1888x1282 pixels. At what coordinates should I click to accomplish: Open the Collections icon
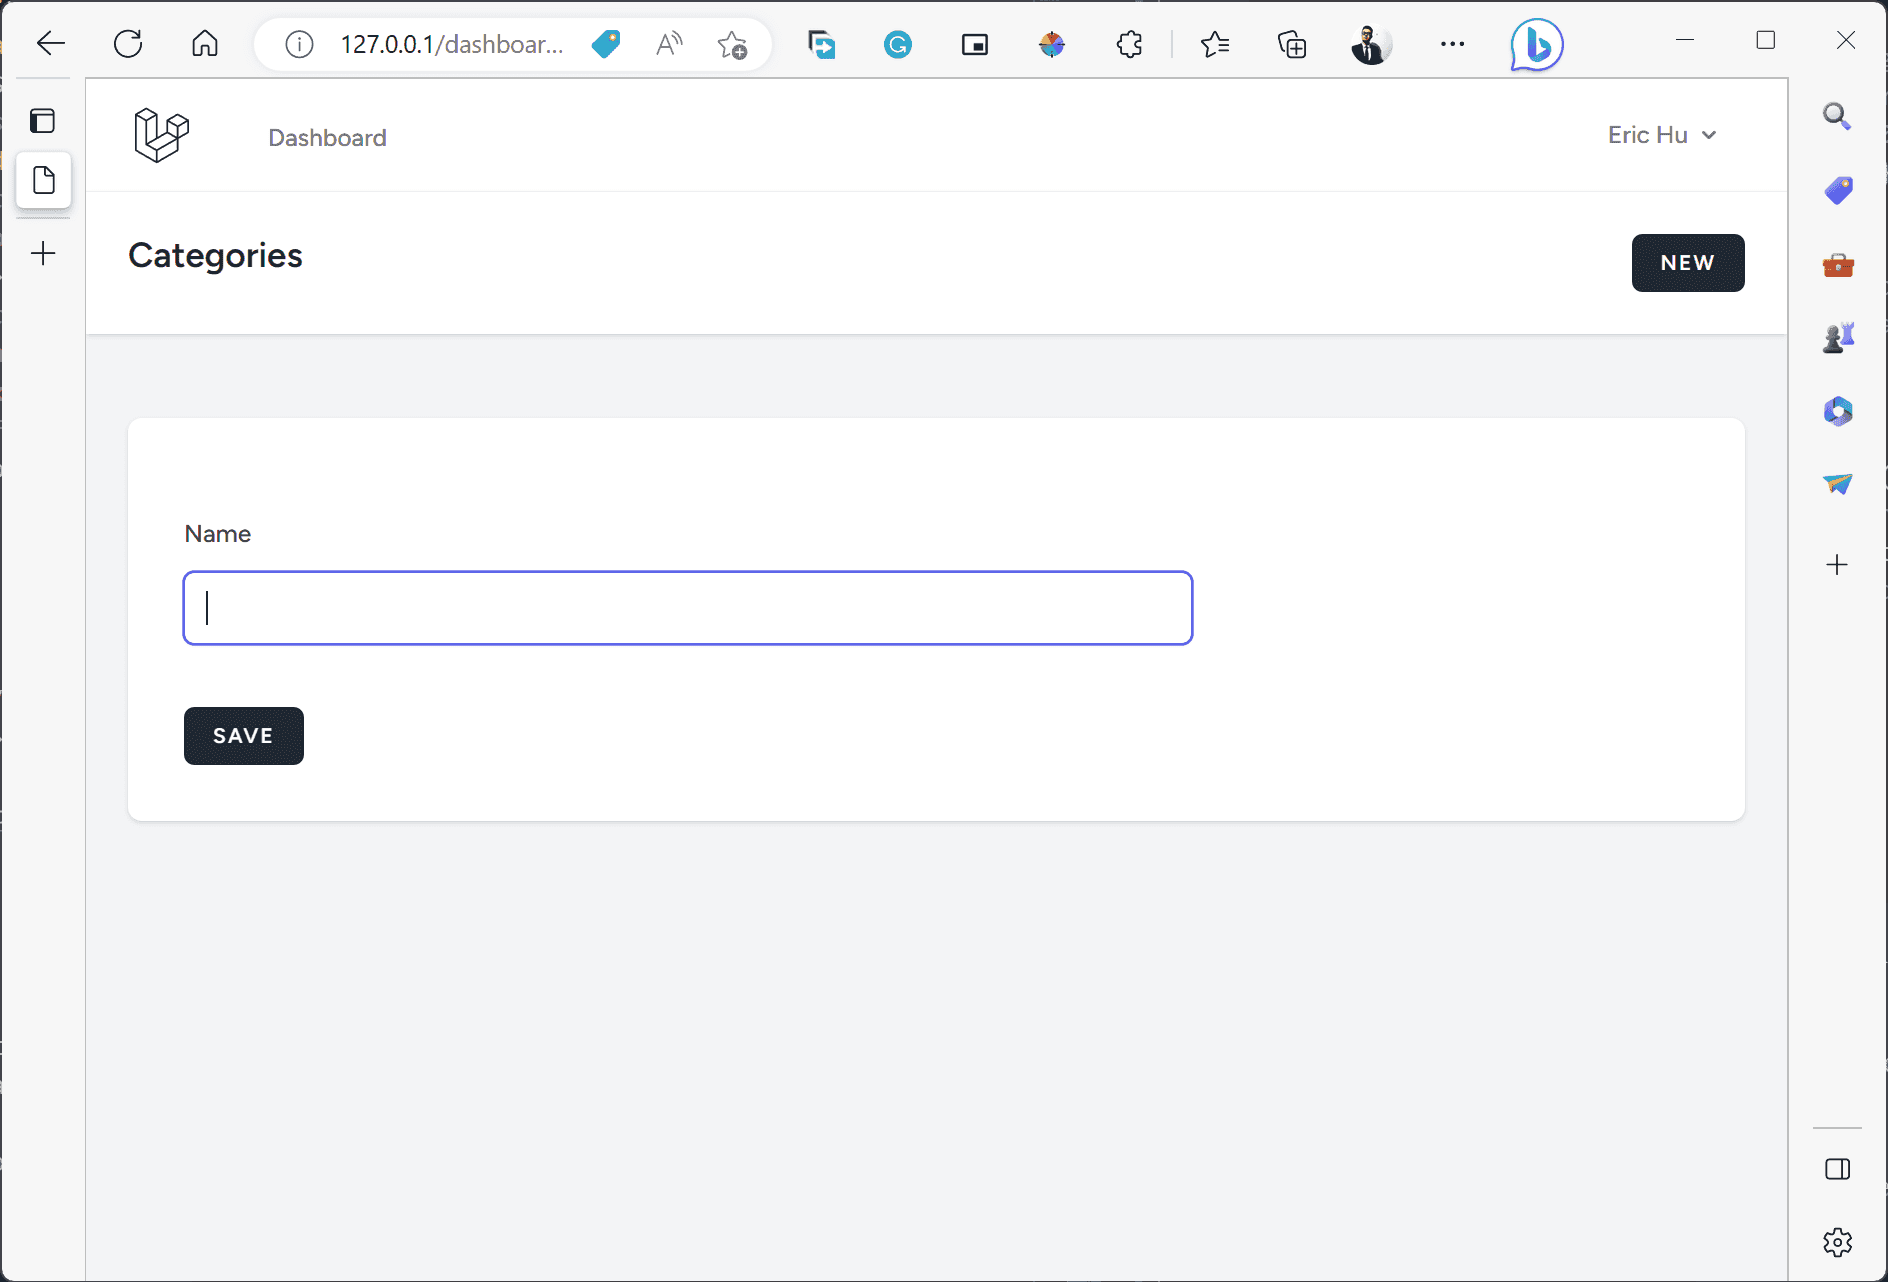pyautogui.click(x=1292, y=44)
